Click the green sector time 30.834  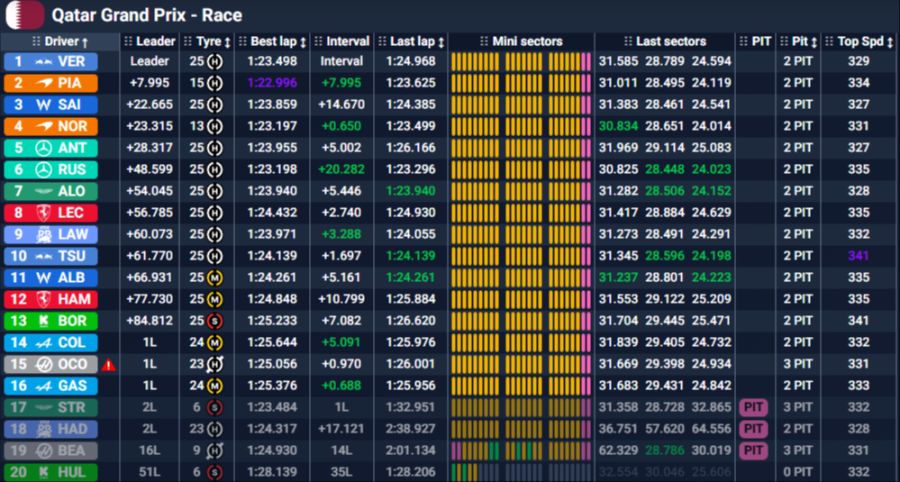pyautogui.click(x=618, y=127)
